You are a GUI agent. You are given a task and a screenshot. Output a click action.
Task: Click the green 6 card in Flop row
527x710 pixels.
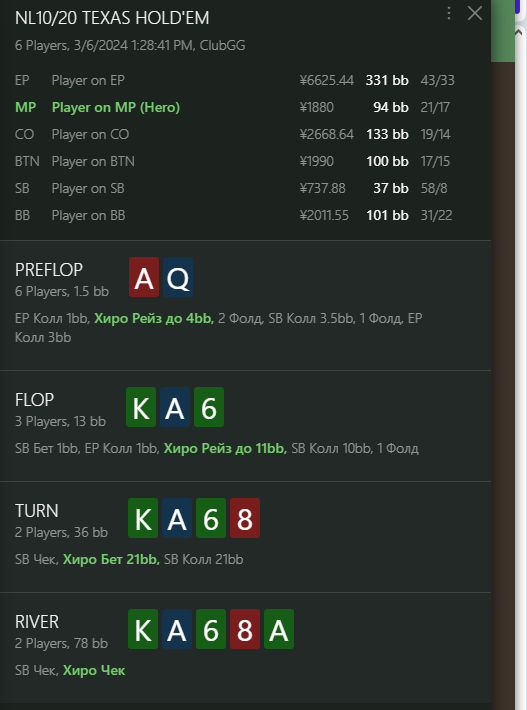pos(209,407)
